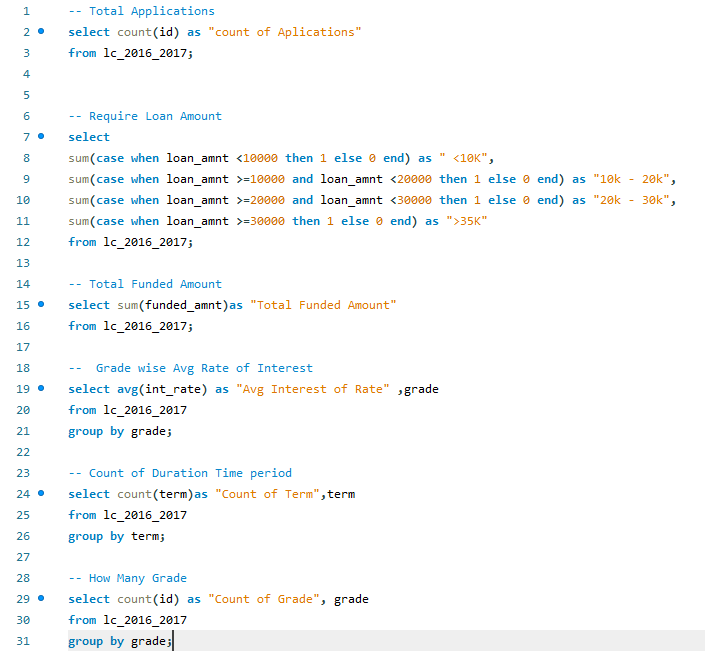Click the "-- How Many Grade" comment
This screenshot has height=656, width=705.
(127, 578)
